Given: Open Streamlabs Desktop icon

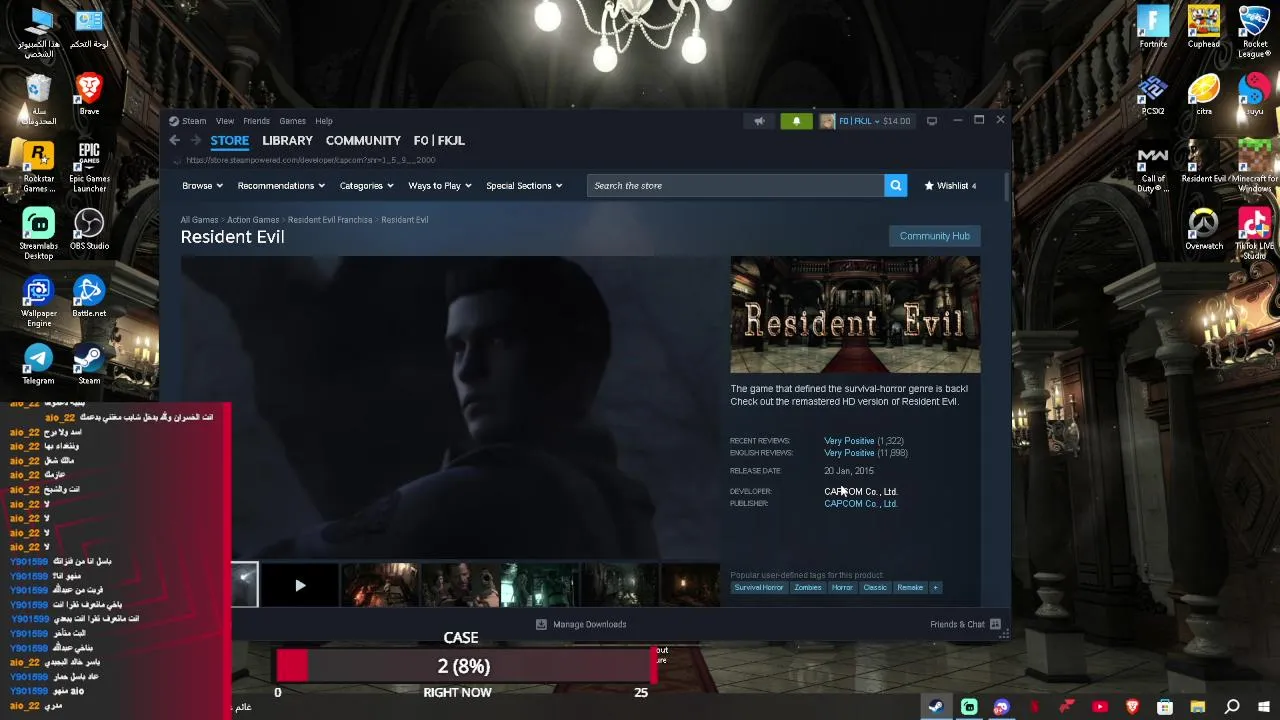Looking at the screenshot, I should pos(38,234).
